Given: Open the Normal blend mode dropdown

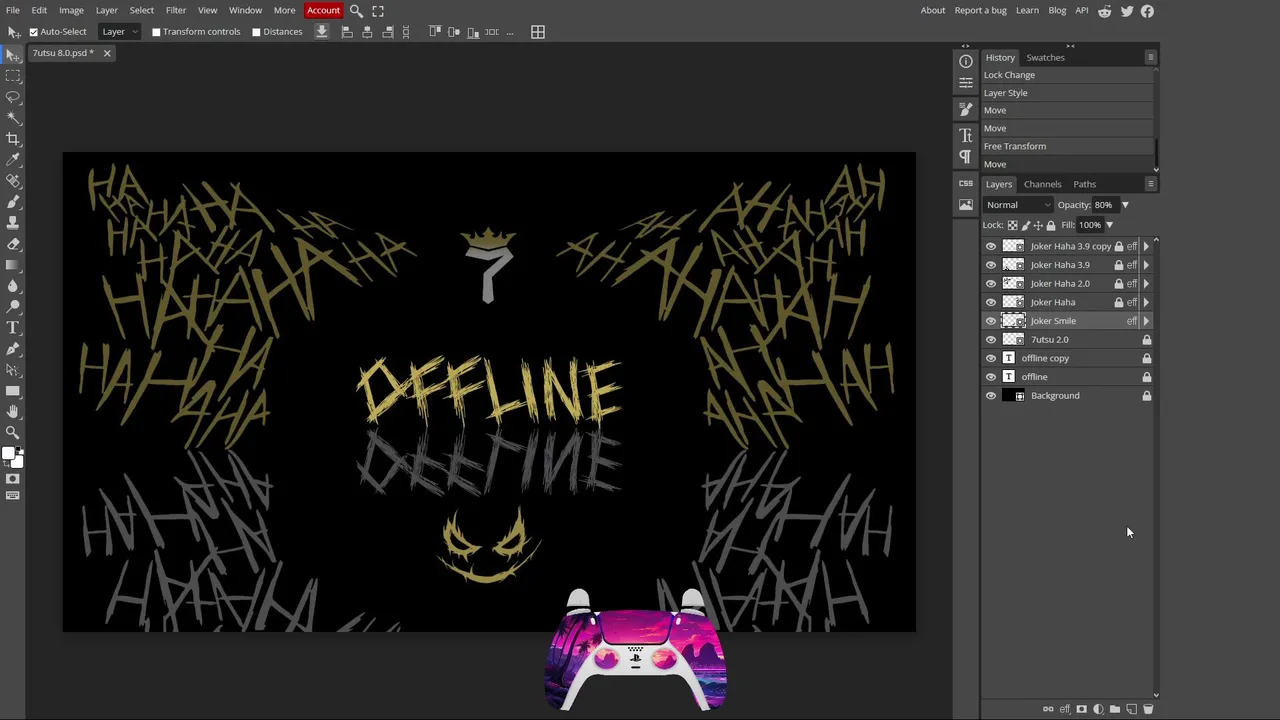Looking at the screenshot, I should point(1018,205).
